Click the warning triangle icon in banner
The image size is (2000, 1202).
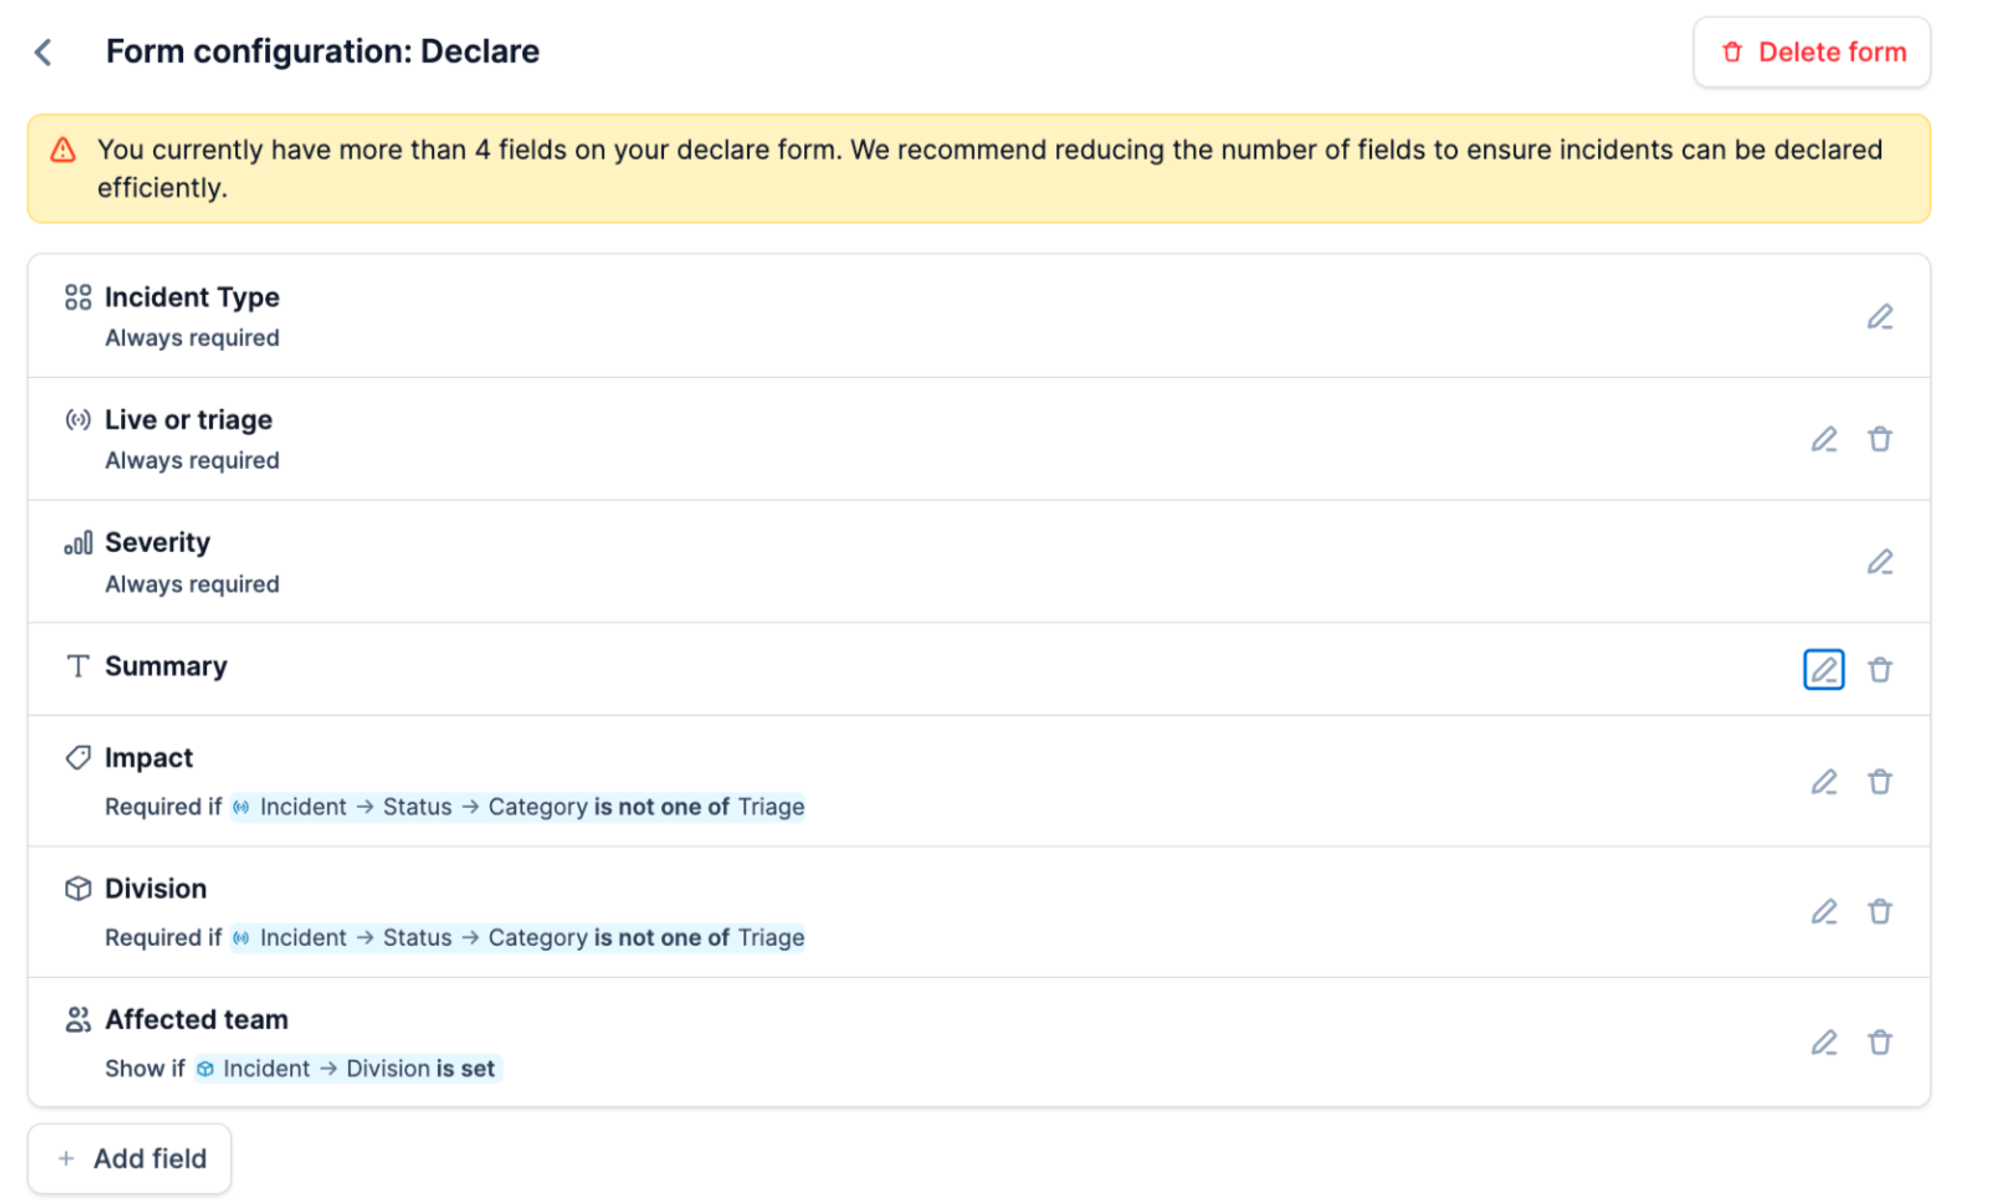[63, 150]
